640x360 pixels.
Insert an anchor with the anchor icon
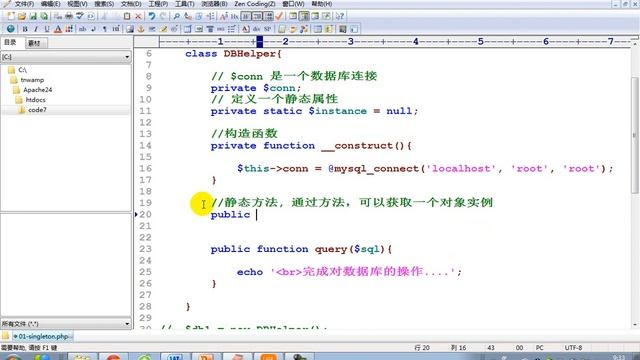pyautogui.click(x=141, y=29)
